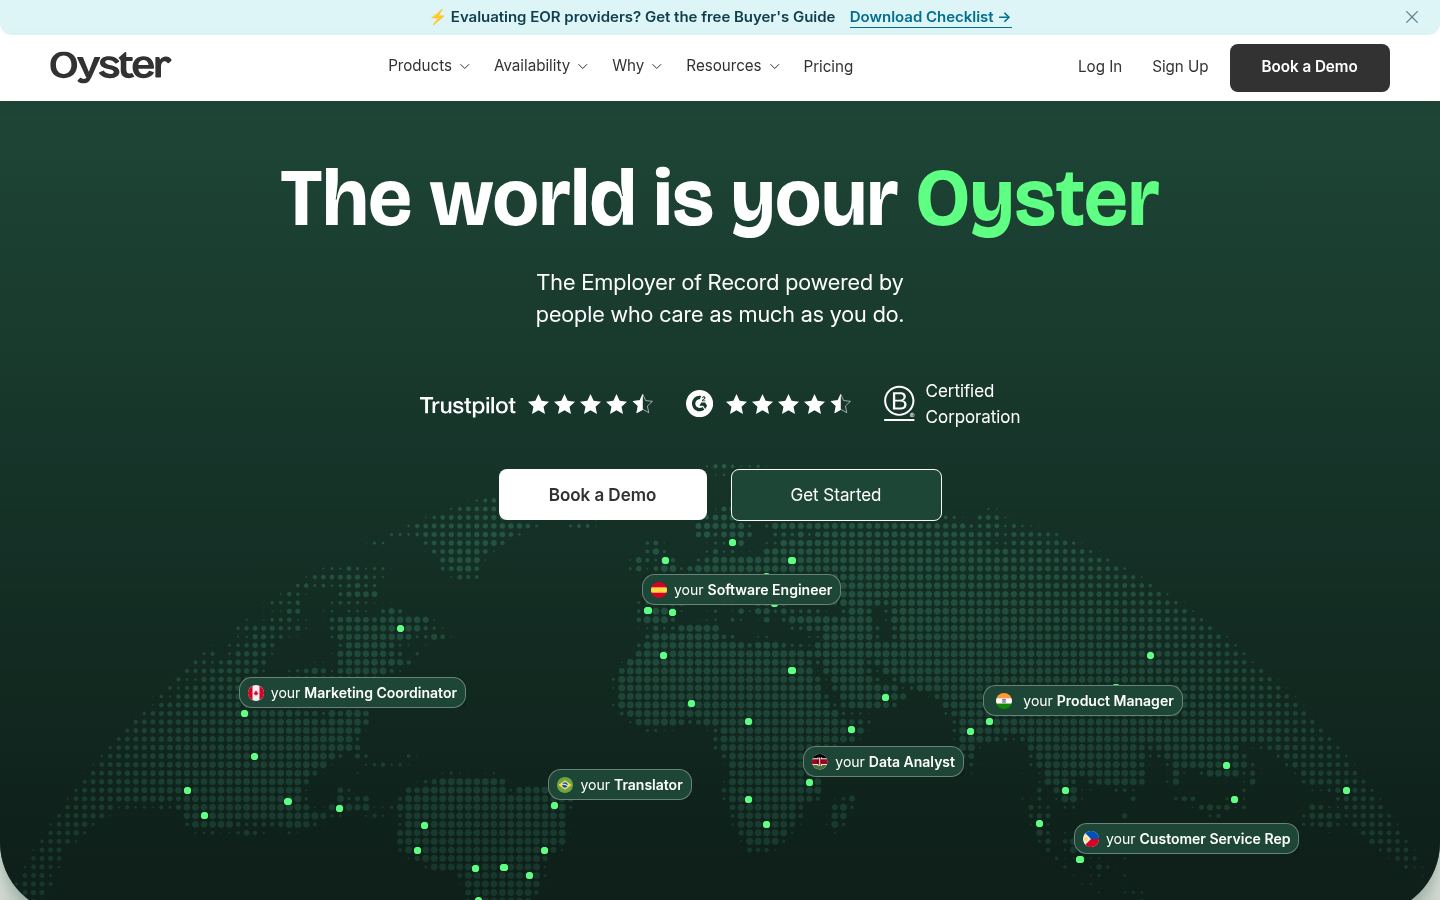1440x900 pixels.
Task: Click the B Corp certified logo
Action: pos(899,404)
